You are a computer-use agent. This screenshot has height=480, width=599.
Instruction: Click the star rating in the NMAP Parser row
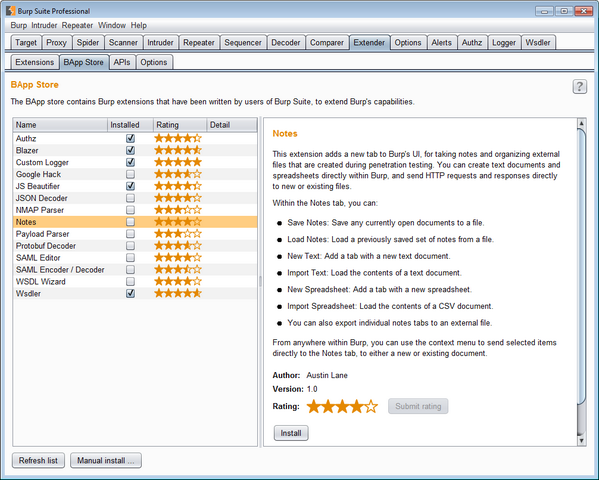pos(178,210)
